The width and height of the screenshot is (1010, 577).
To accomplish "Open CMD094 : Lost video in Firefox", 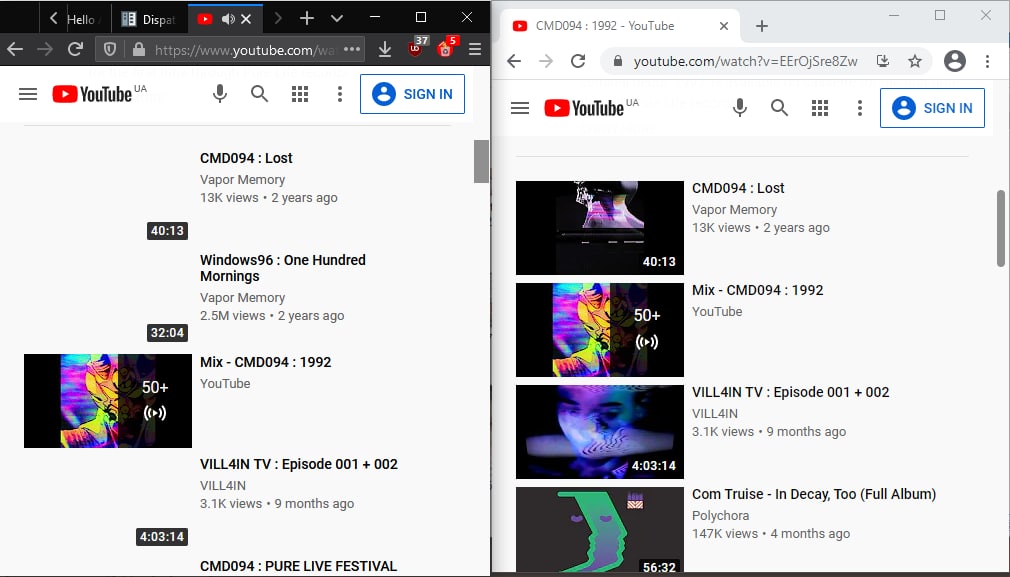I will click(246, 158).
